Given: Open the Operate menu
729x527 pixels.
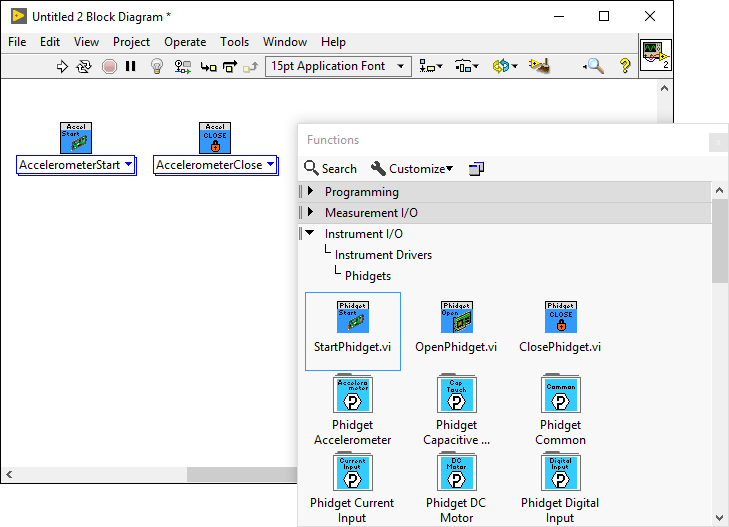Looking at the screenshot, I should [x=185, y=42].
